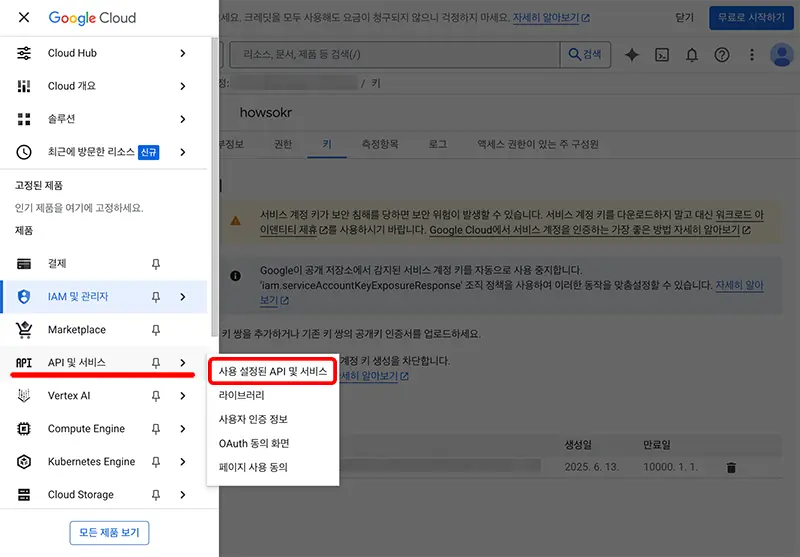
Task: Focus the resource search input field
Action: pos(395,55)
